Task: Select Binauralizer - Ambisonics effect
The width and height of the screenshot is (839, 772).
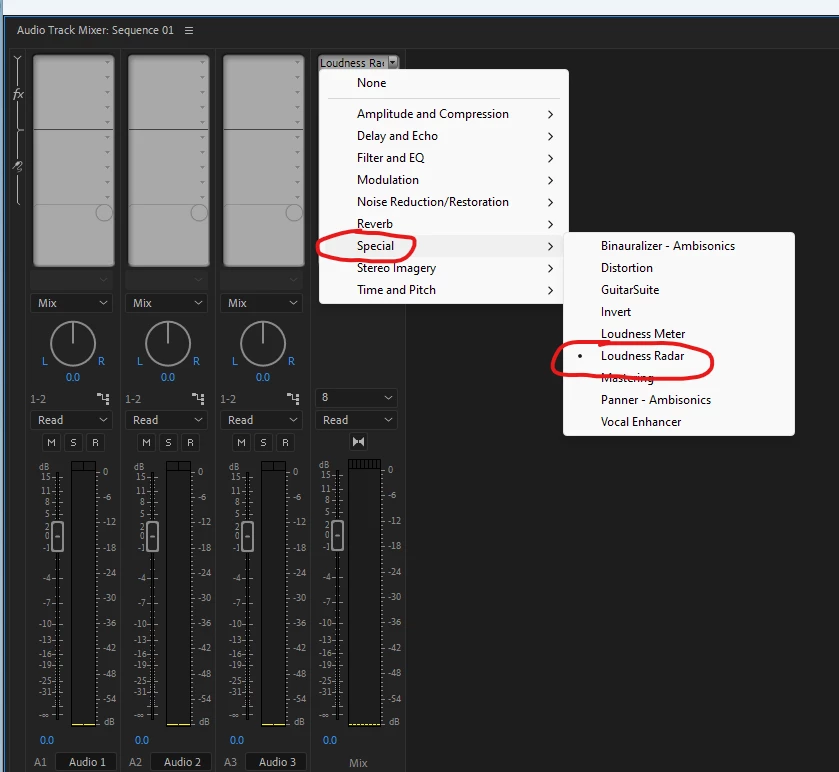Action: tap(678, 246)
